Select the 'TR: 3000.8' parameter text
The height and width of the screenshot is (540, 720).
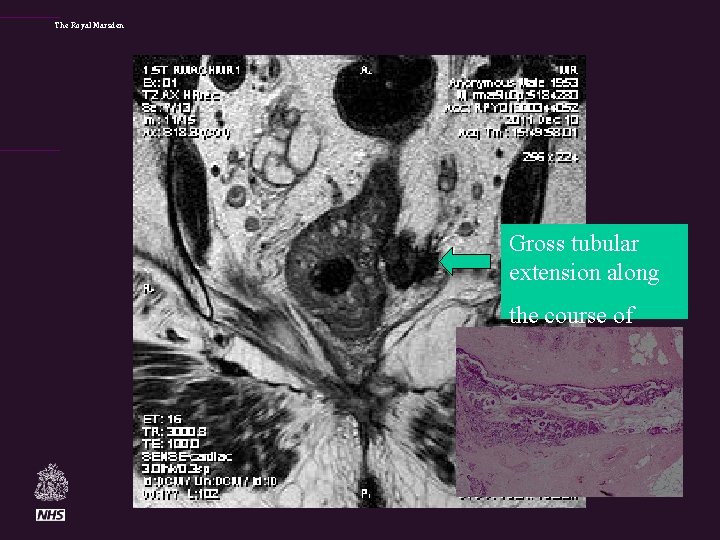point(174,432)
